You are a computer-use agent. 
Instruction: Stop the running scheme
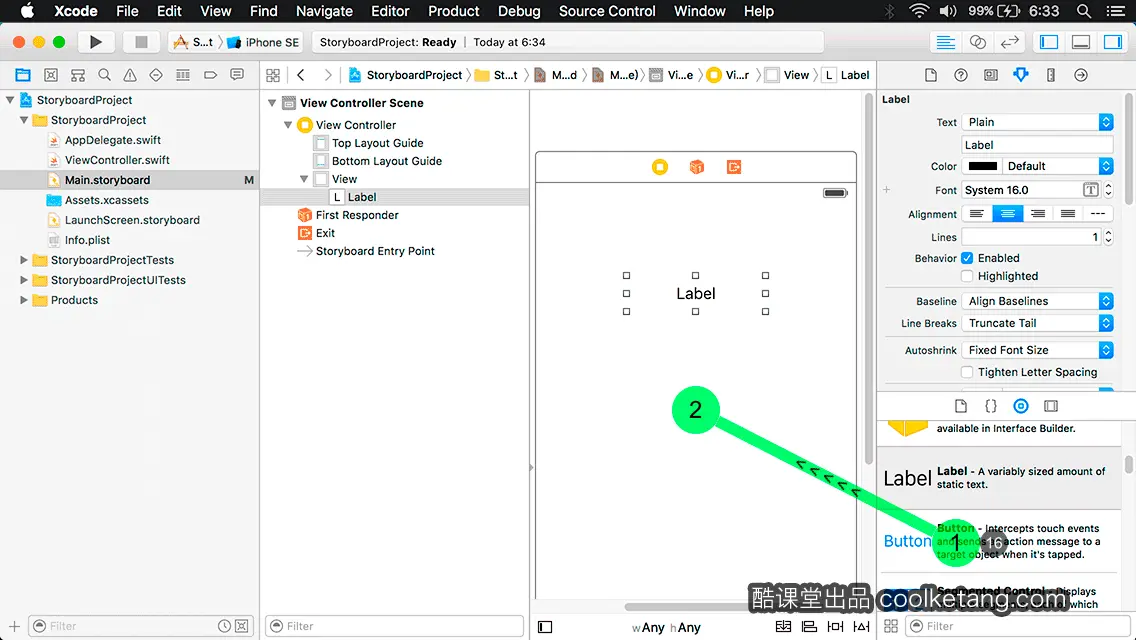click(141, 42)
